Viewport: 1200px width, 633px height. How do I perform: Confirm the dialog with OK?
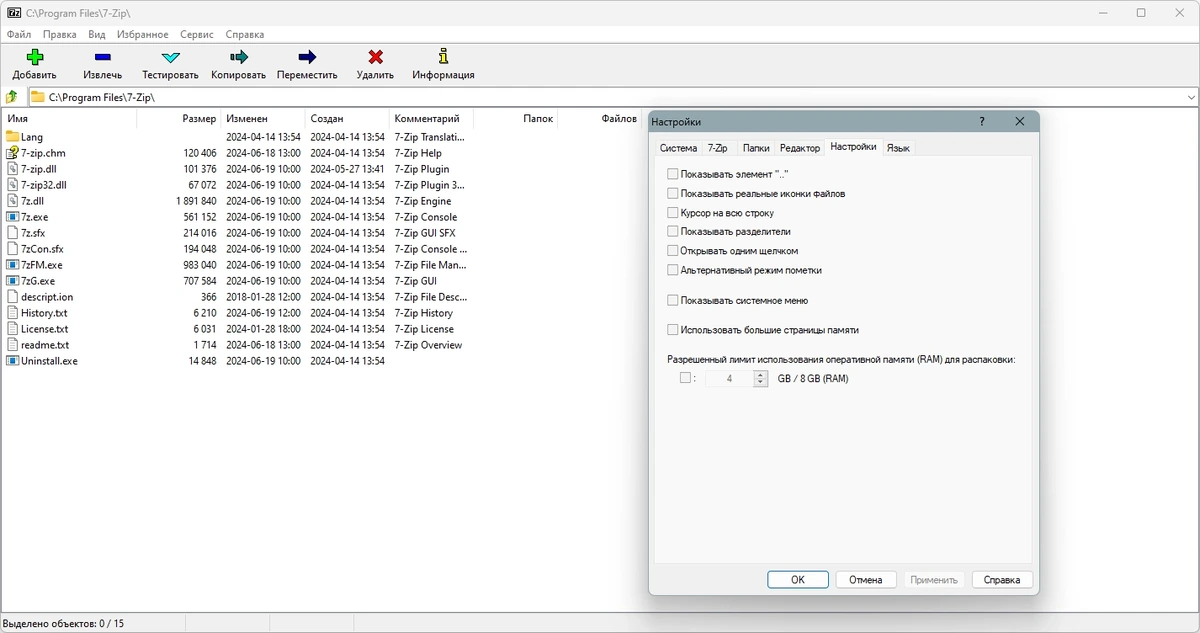[x=798, y=580]
